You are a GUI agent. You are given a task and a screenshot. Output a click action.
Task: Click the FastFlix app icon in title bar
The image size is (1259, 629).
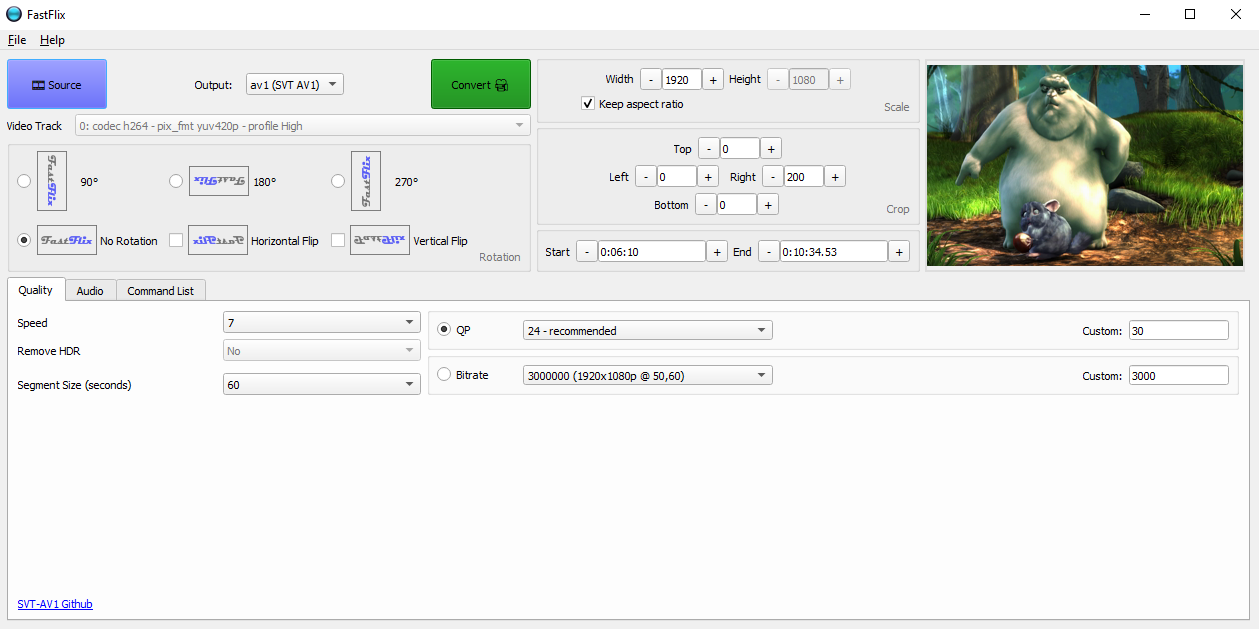point(14,14)
